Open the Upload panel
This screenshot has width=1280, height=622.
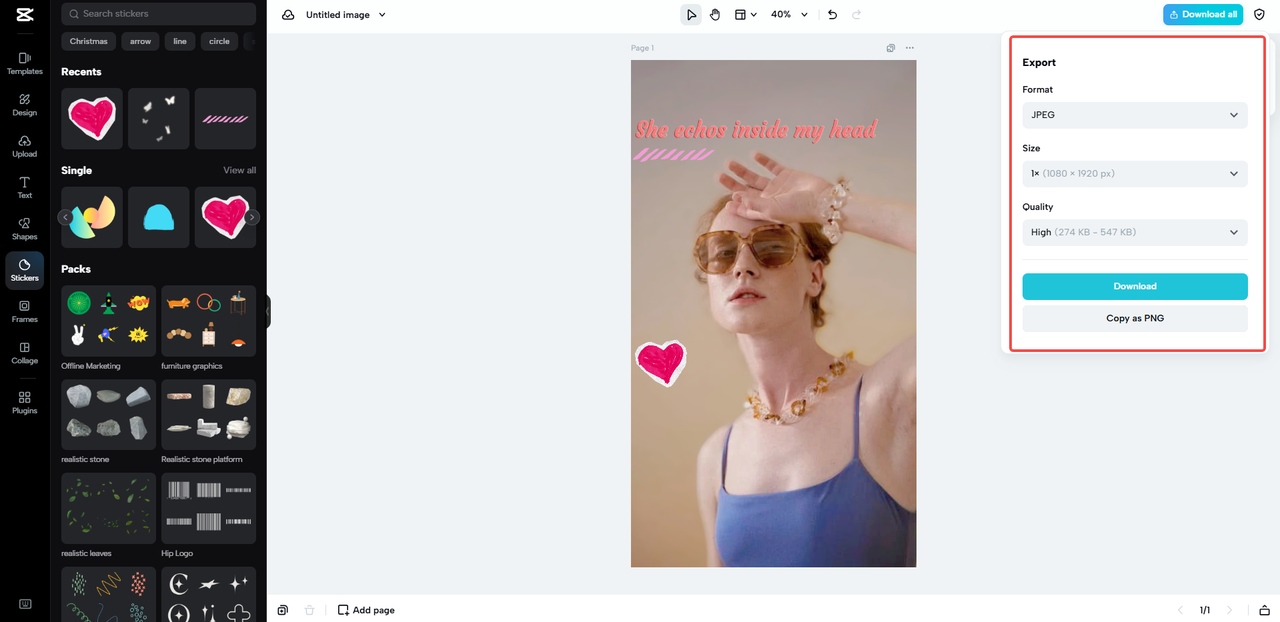coord(24,146)
